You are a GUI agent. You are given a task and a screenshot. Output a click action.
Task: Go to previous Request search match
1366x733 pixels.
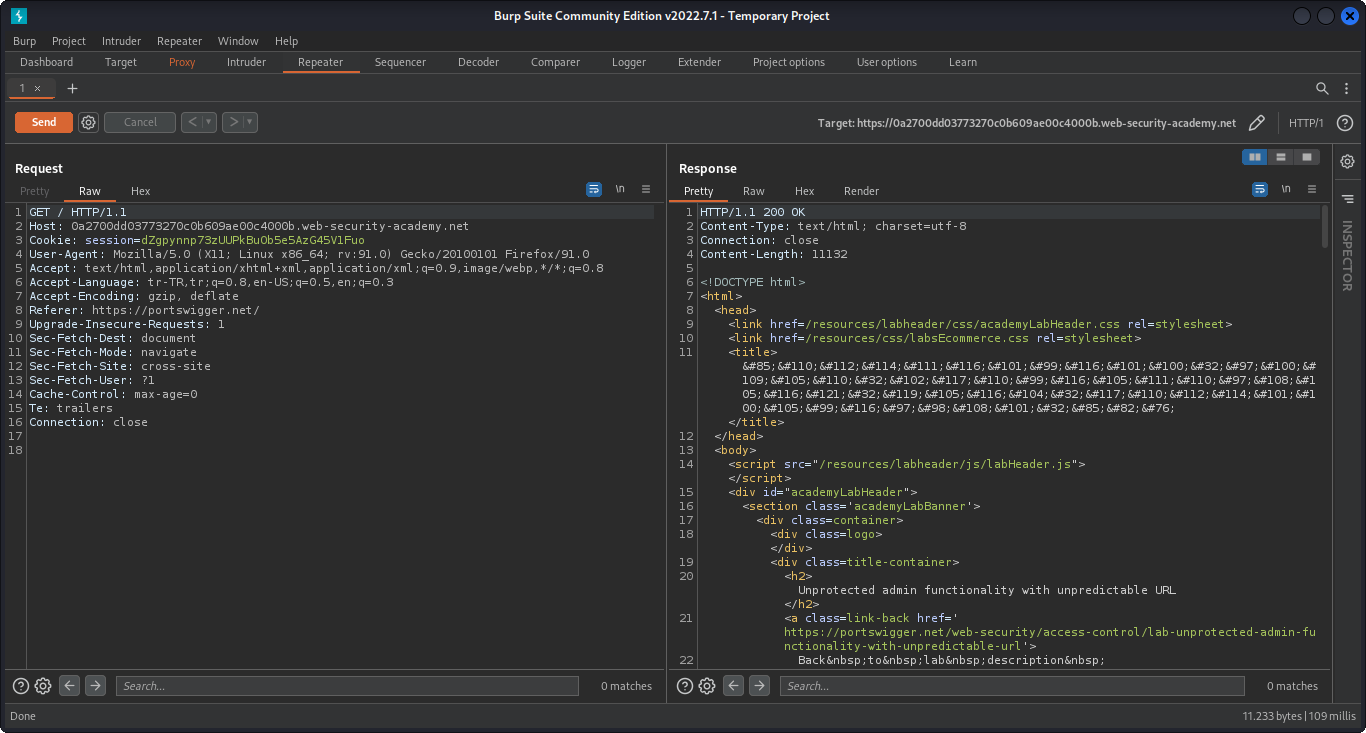click(69, 686)
